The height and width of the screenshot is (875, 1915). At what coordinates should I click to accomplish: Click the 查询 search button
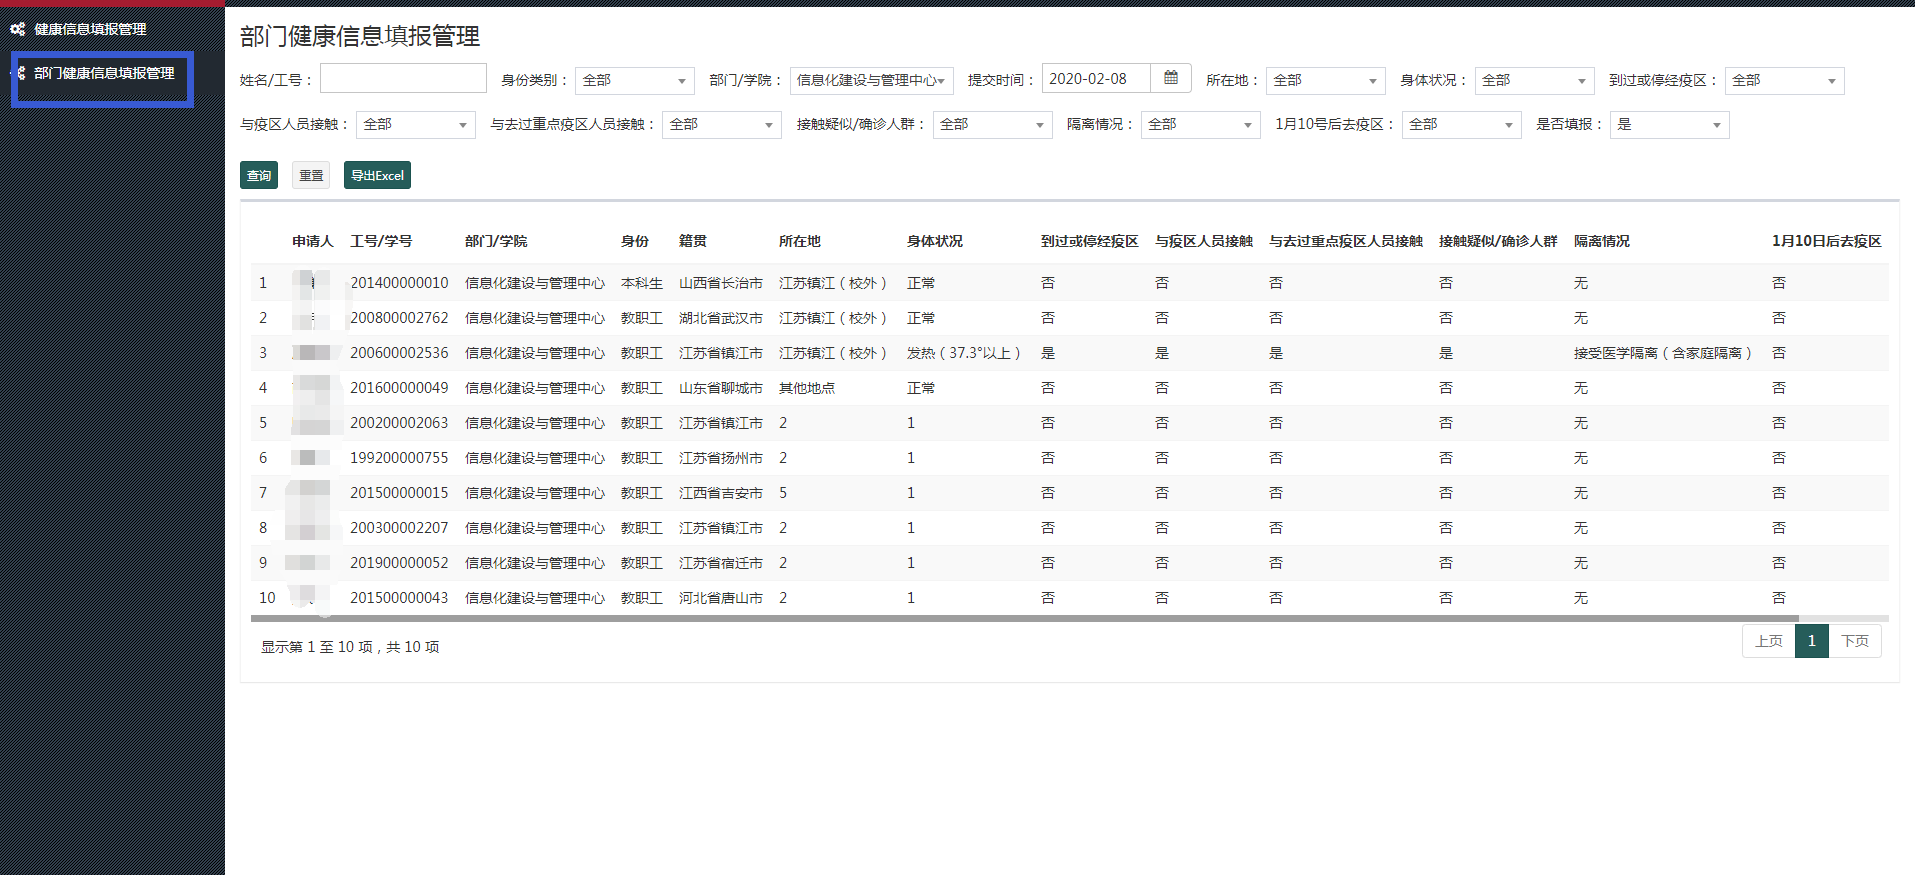click(x=259, y=175)
